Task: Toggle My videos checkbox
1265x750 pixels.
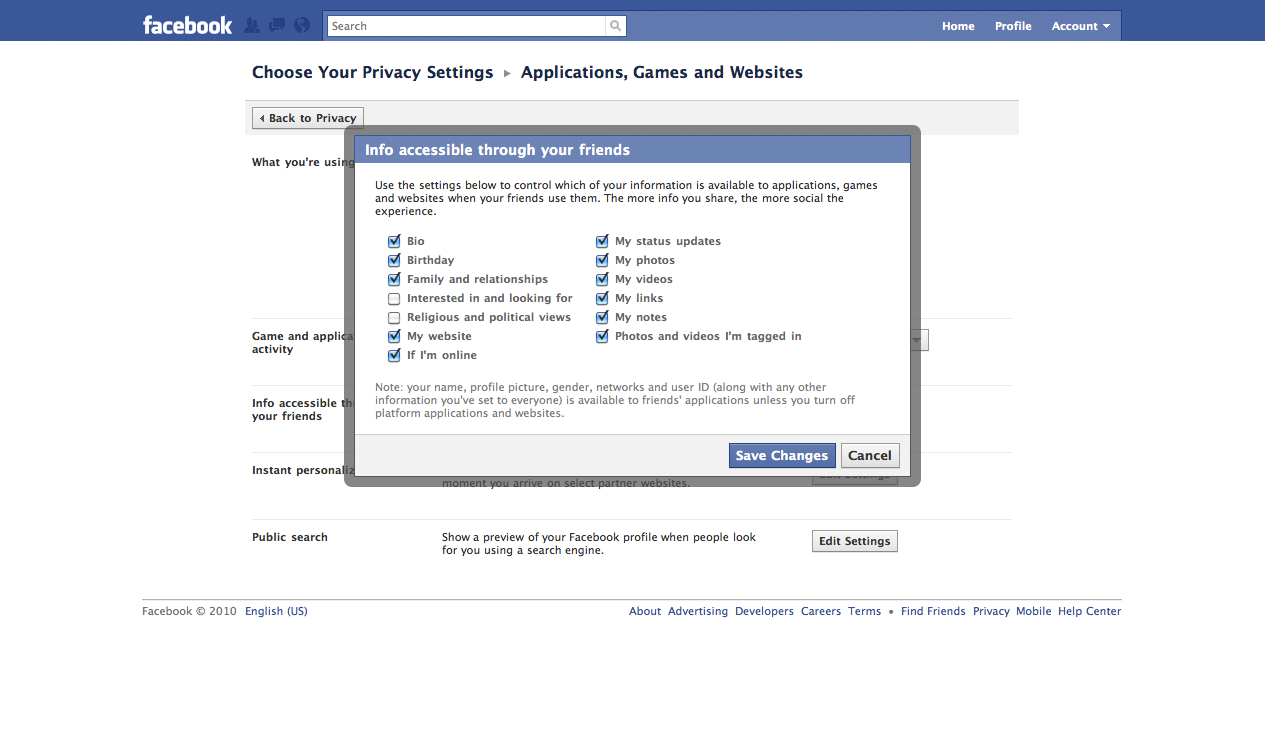Action: [602, 279]
